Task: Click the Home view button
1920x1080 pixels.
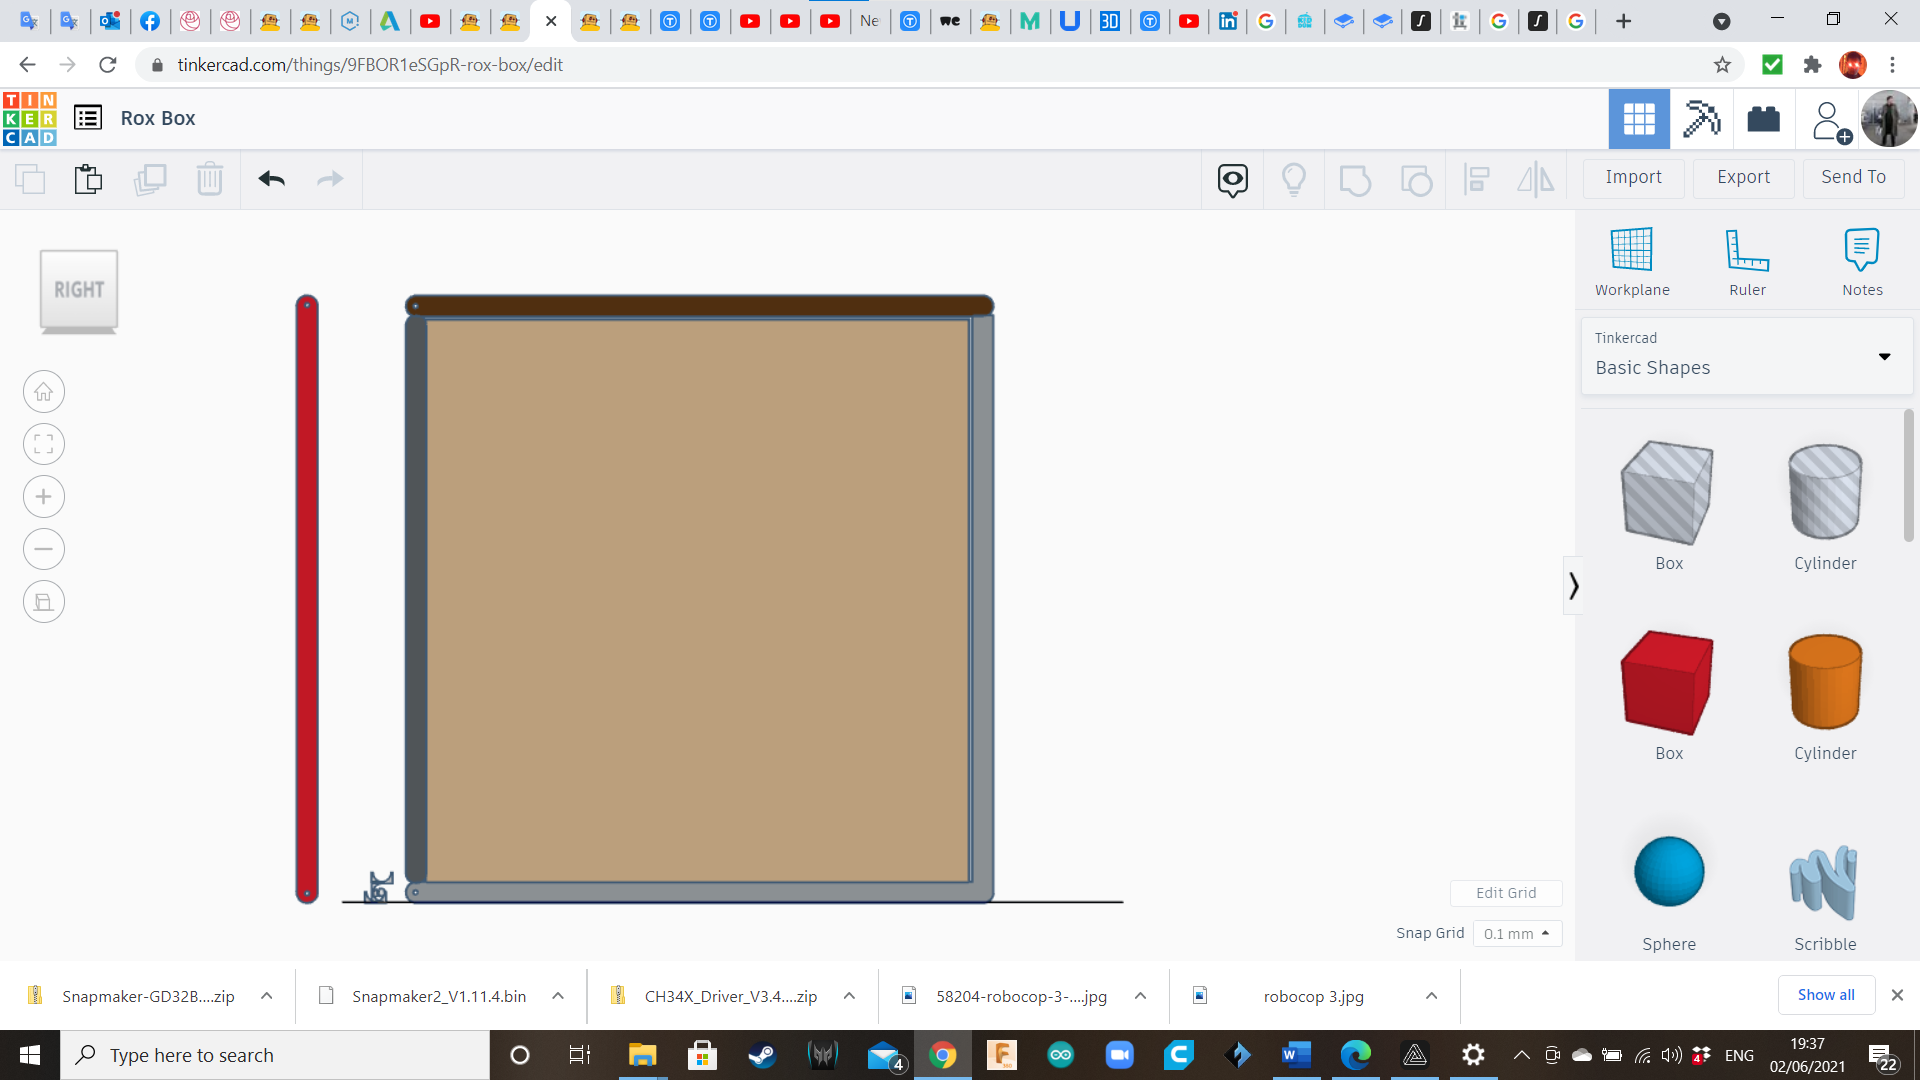Action: pyautogui.click(x=44, y=392)
